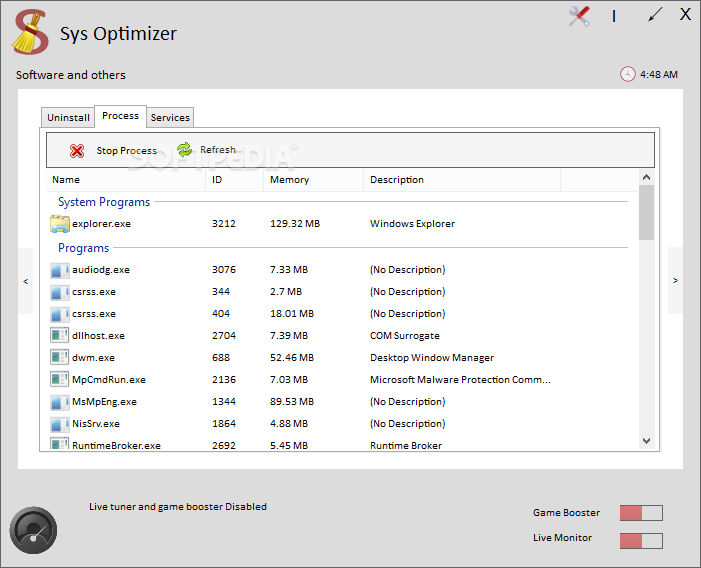Image resolution: width=701 pixels, height=568 pixels.
Task: Close Sys Optimizer with the X
Action: click(685, 14)
